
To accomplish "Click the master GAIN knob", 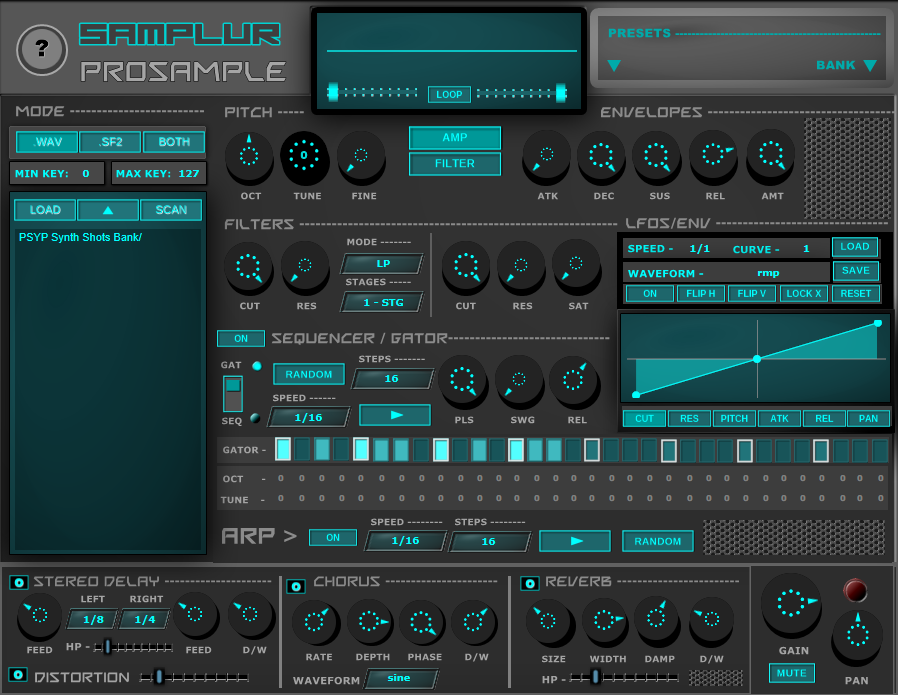I will click(x=791, y=603).
